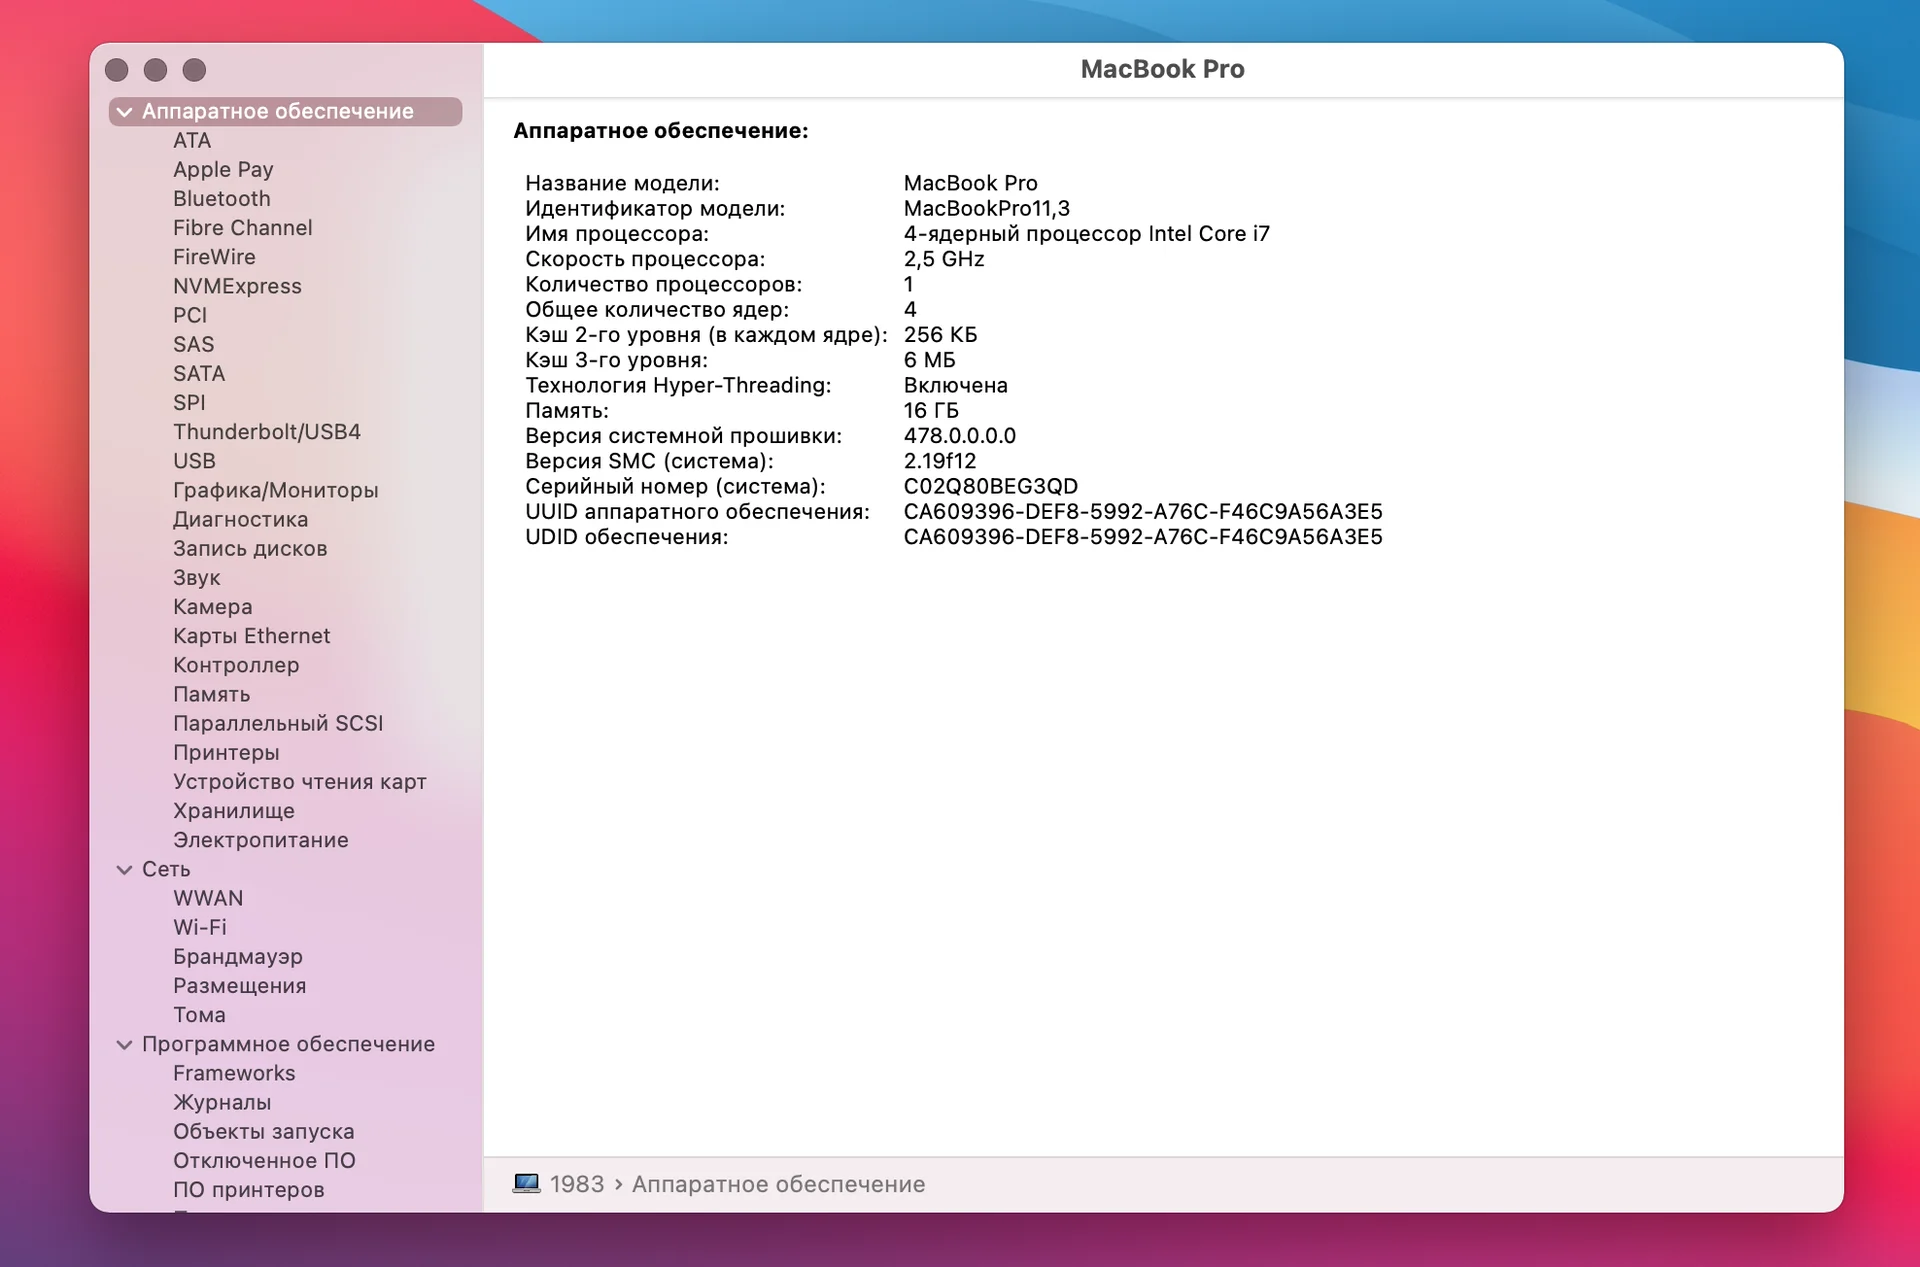The image size is (1920, 1267).
Task: Click the 2,5 GHz processor speed value
Action: pyautogui.click(x=944, y=259)
